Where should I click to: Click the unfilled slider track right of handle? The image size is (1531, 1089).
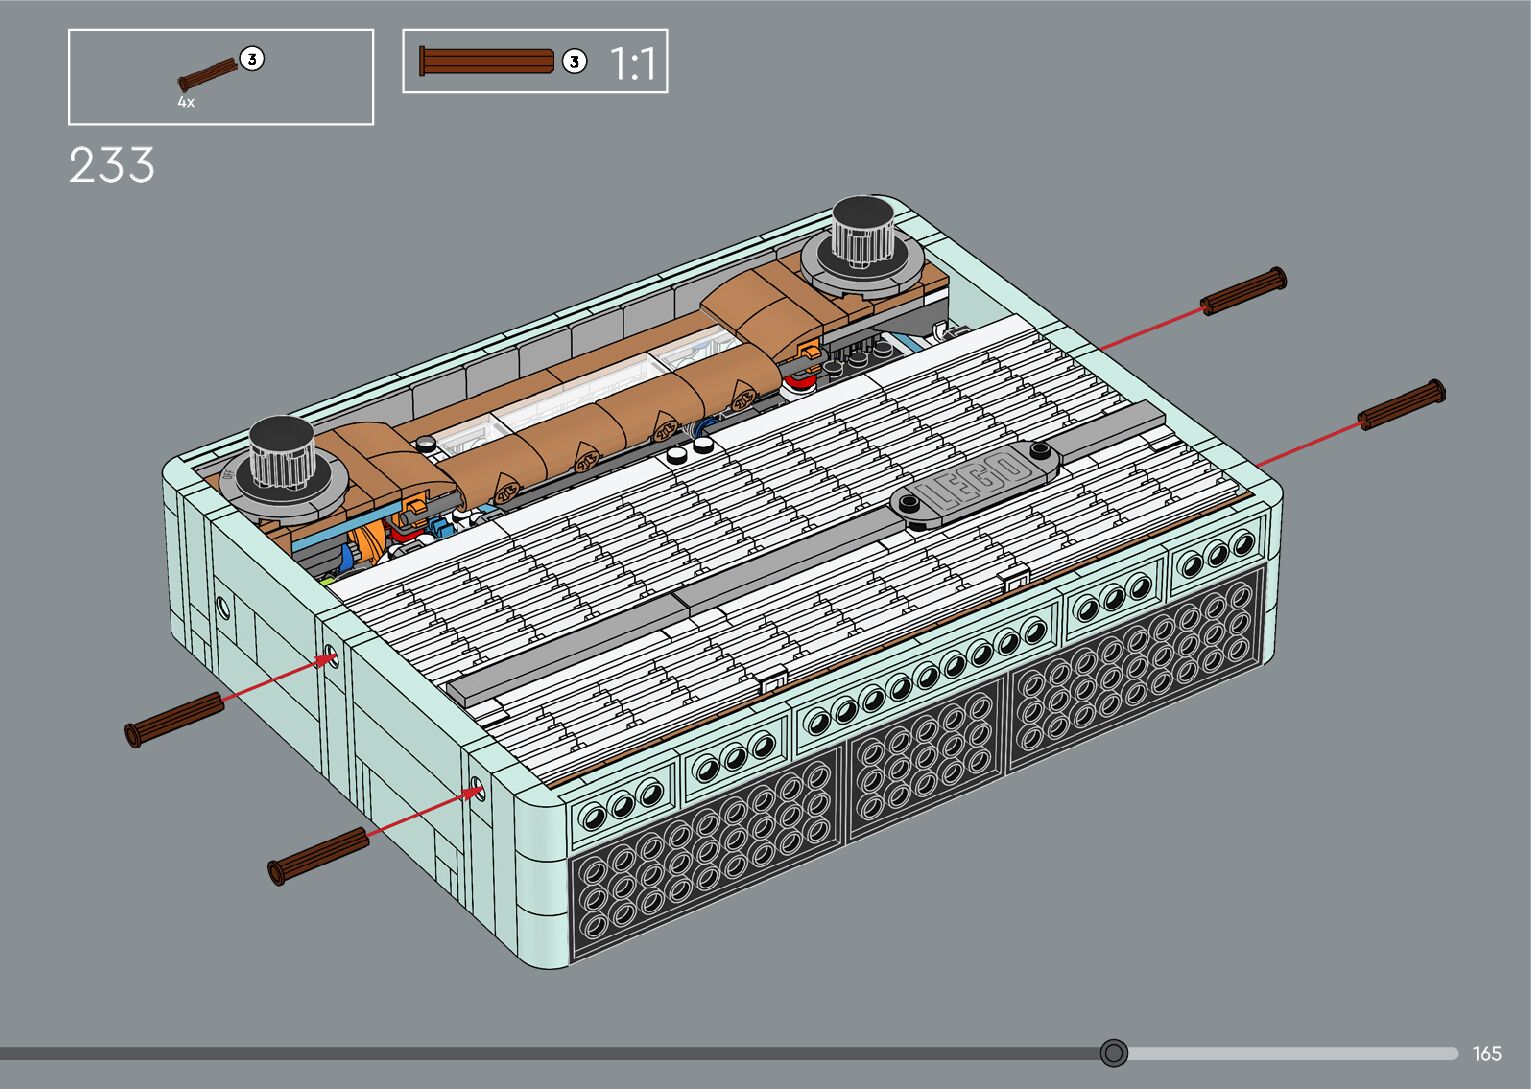tap(1290, 1053)
